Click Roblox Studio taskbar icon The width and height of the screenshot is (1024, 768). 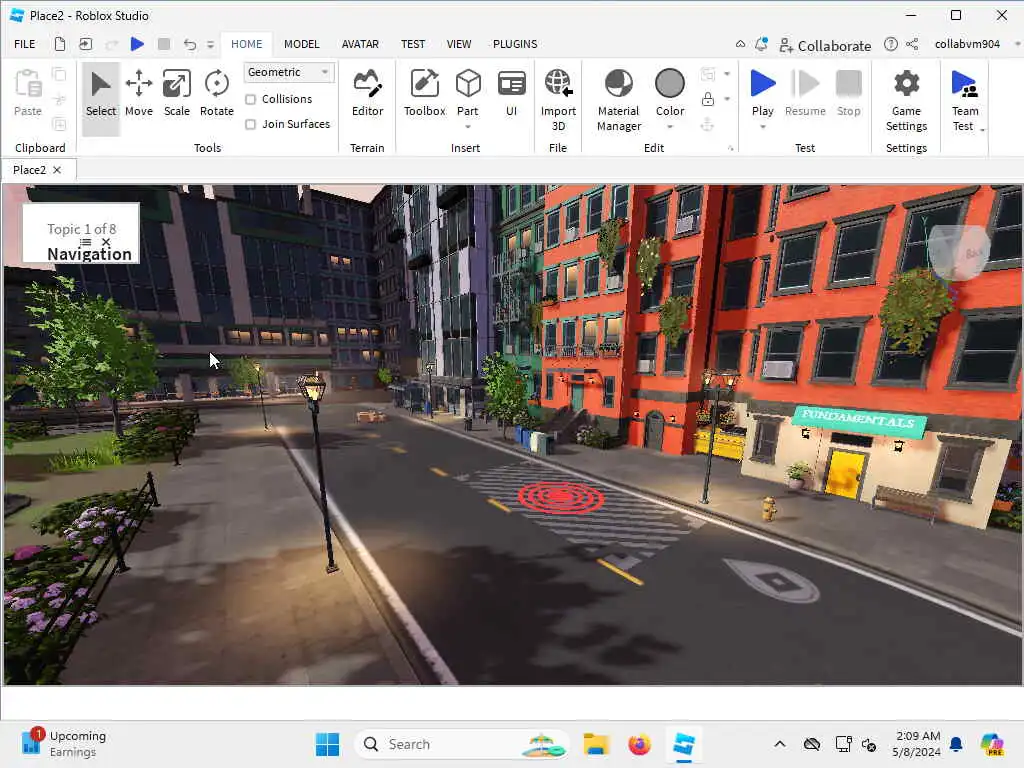coord(683,744)
